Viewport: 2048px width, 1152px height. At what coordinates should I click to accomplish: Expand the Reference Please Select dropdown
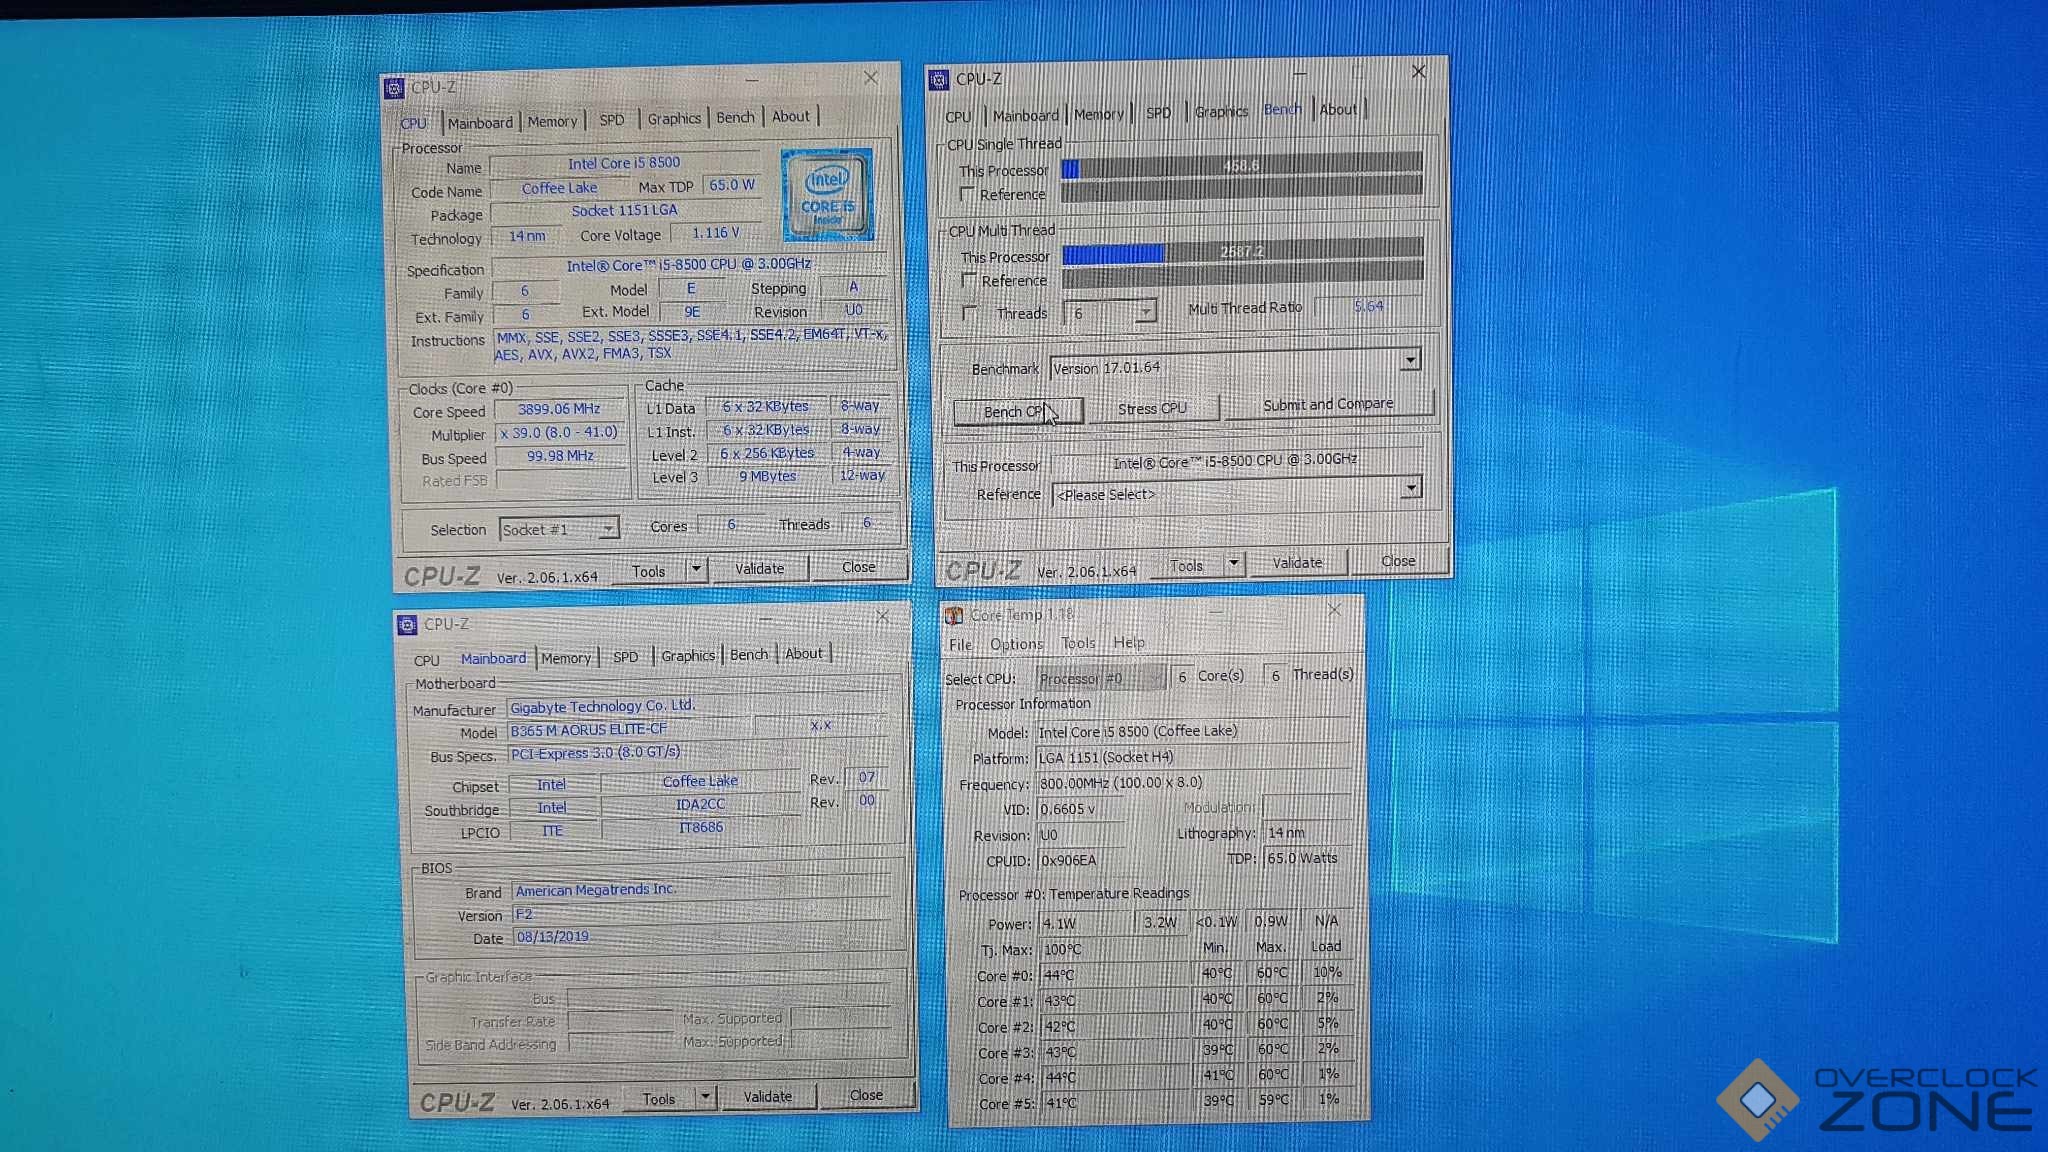point(1410,488)
